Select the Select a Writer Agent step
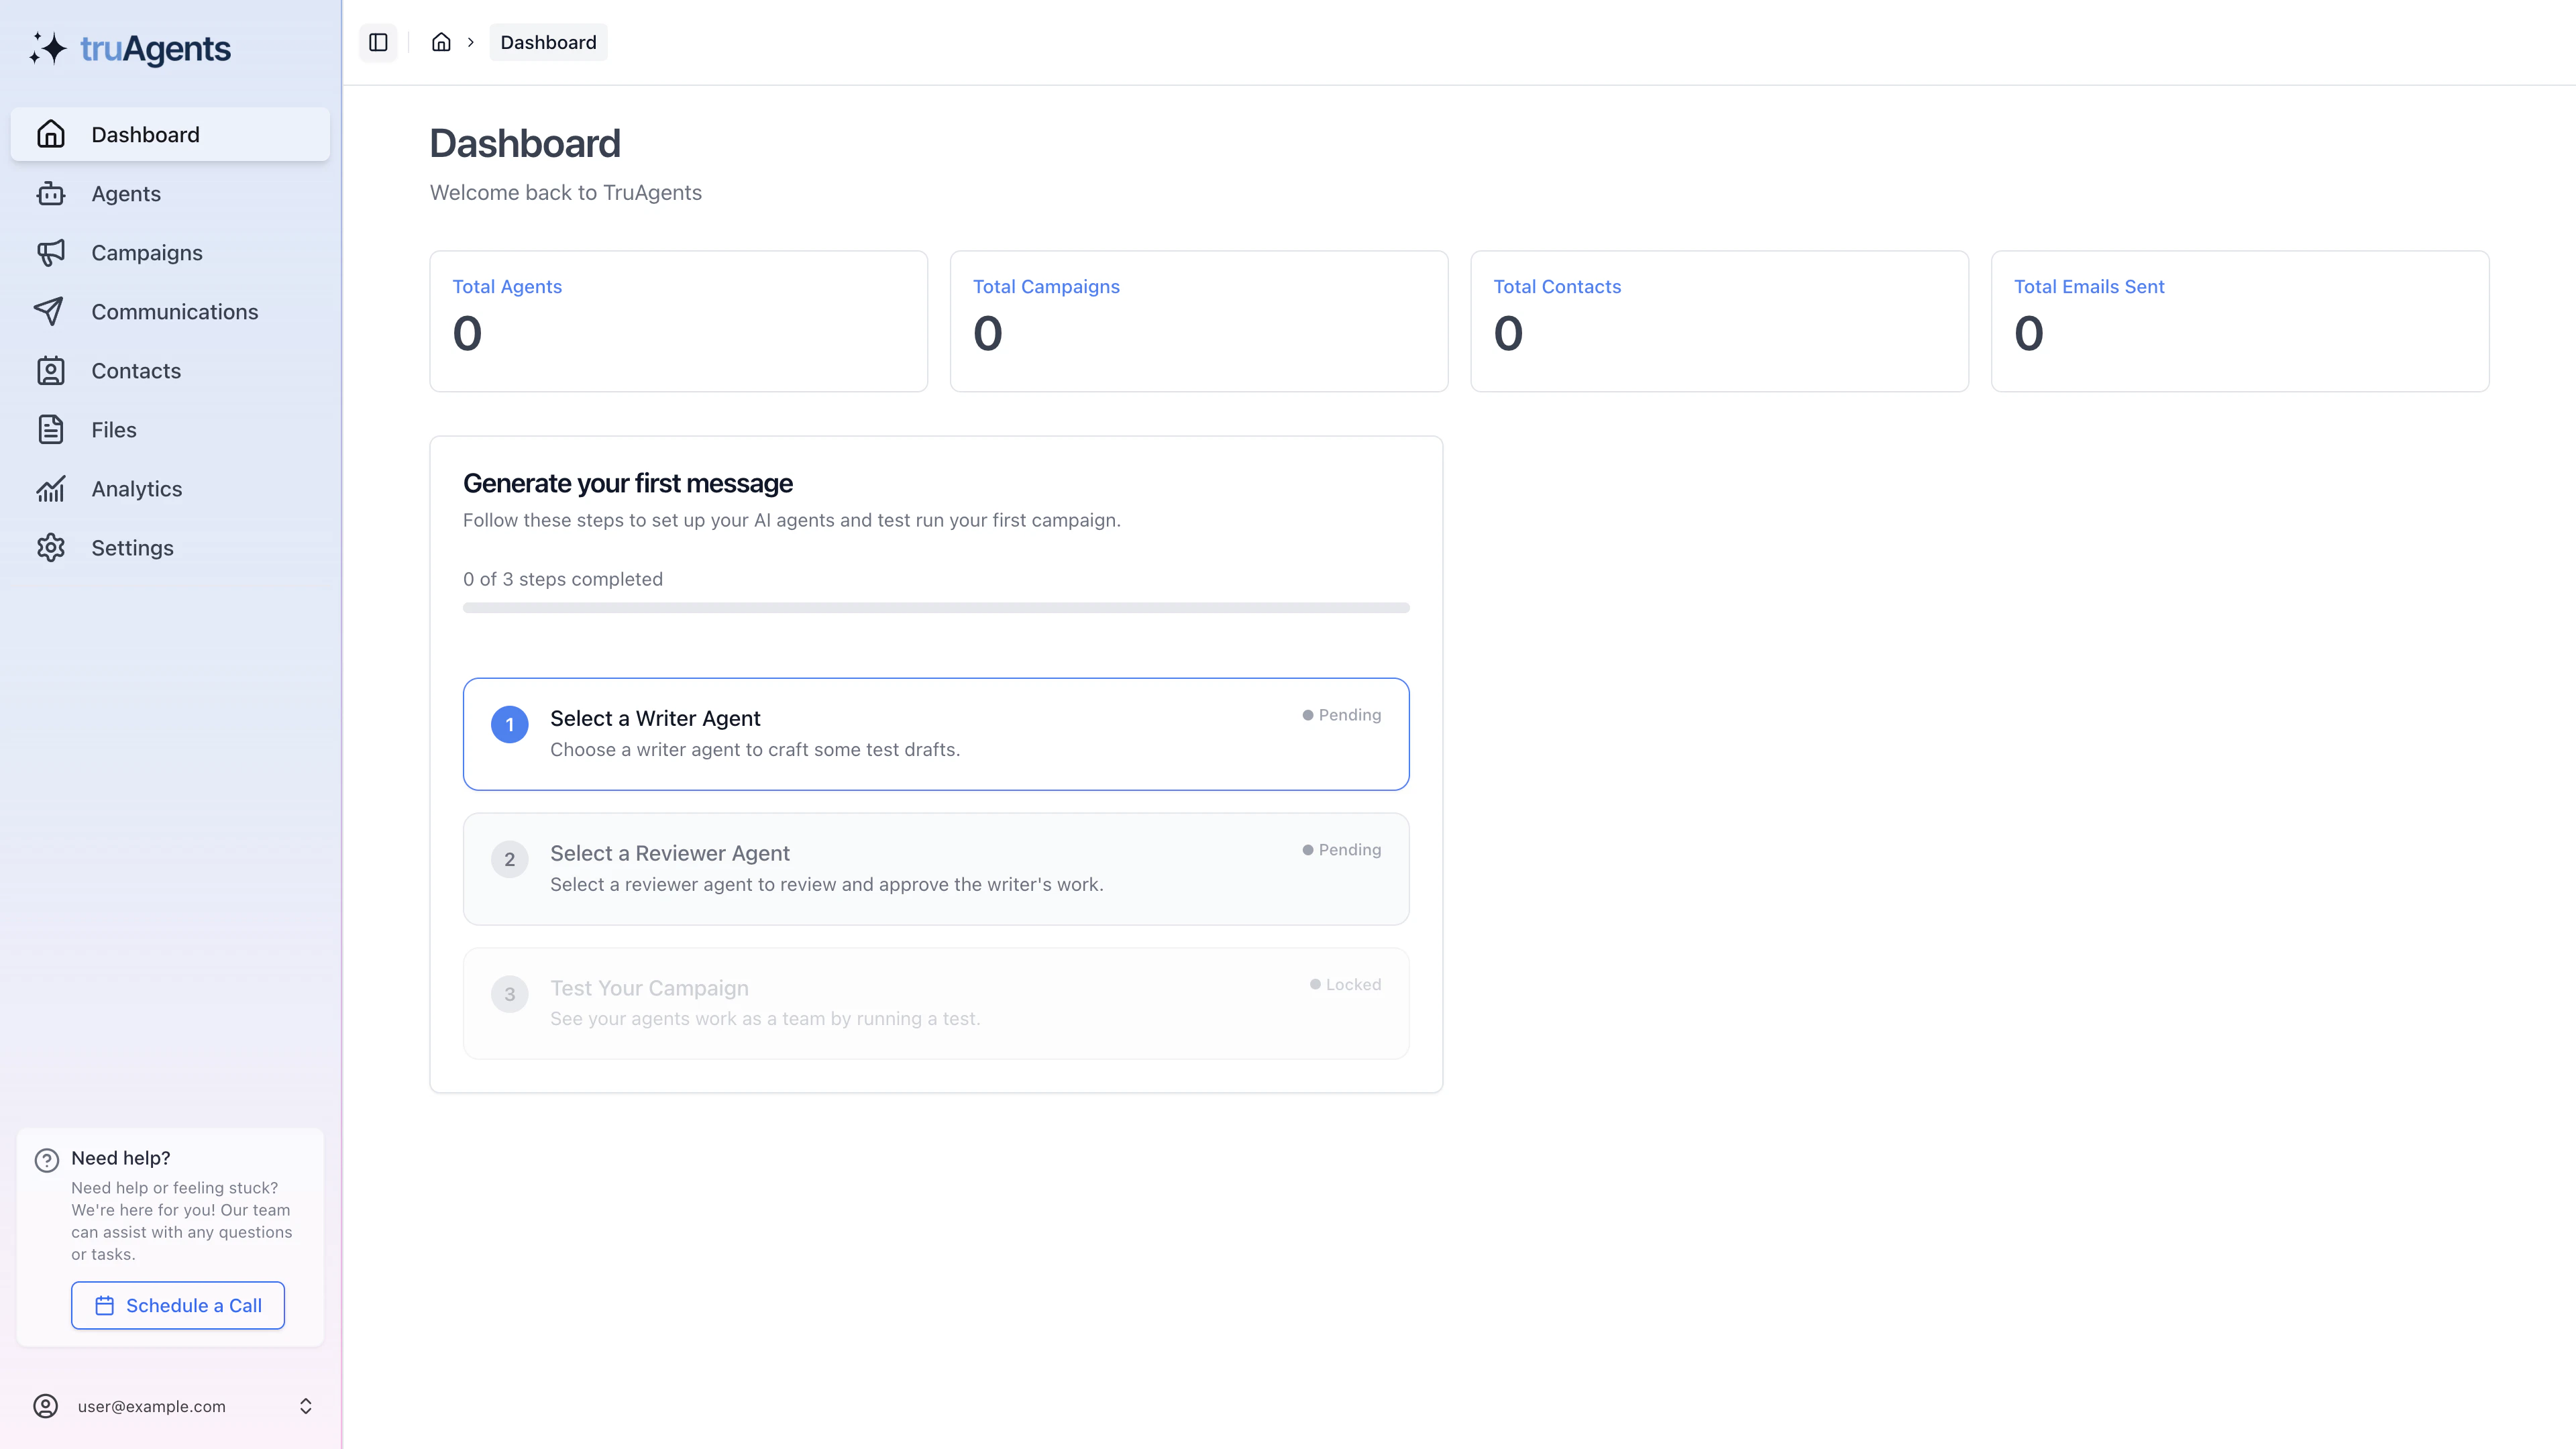This screenshot has width=2576, height=1449. click(x=936, y=733)
